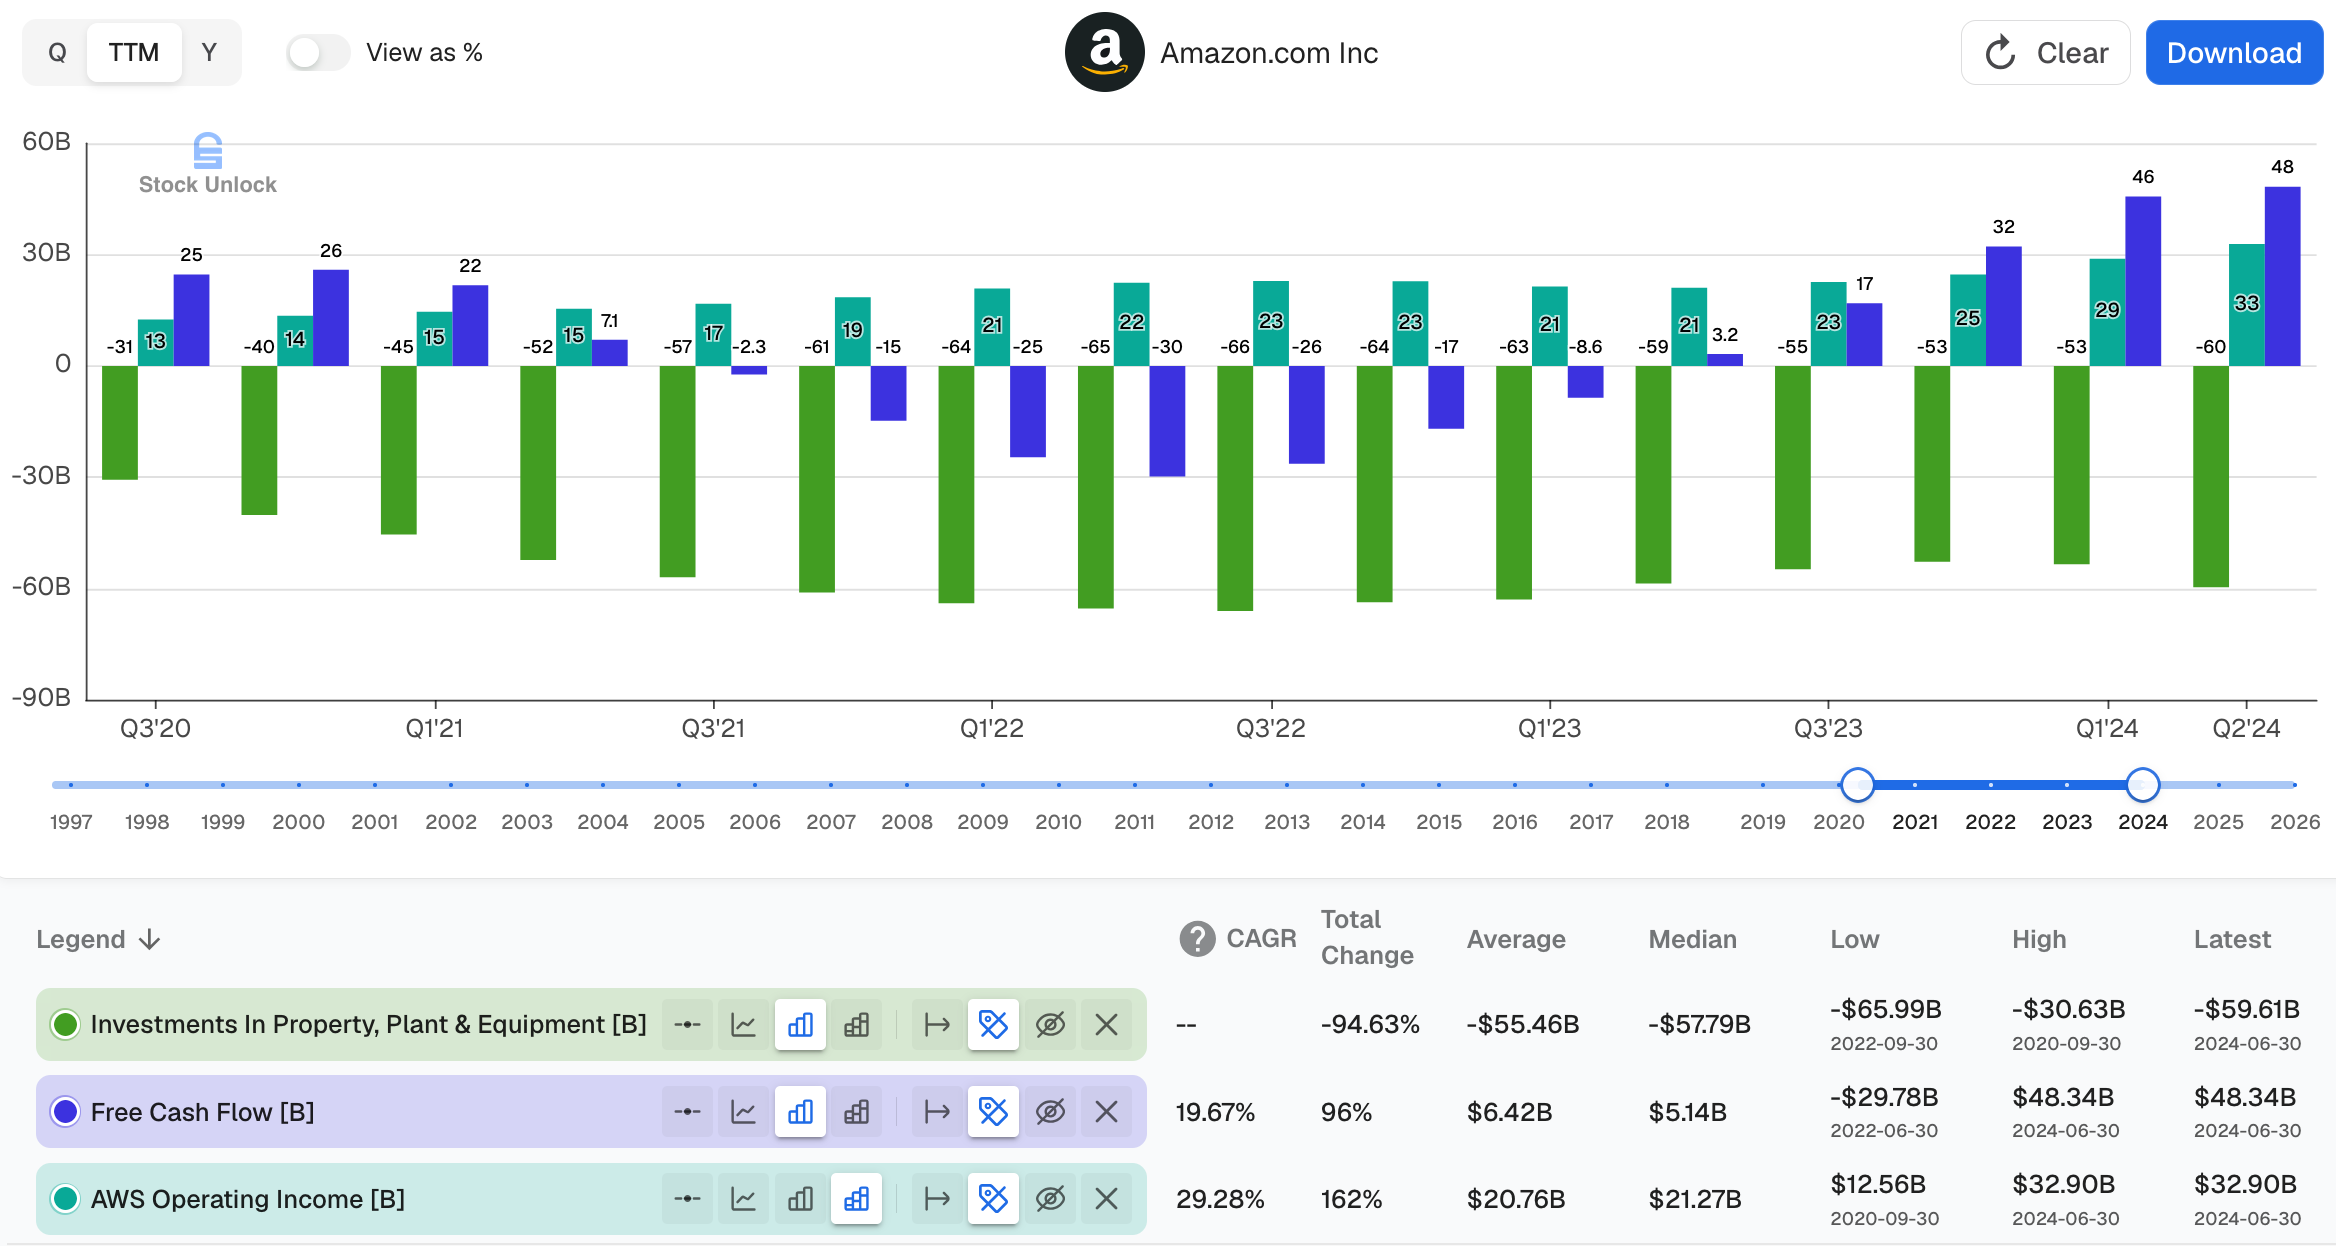Click the 29.28% CAGR value for AWS Operating Income
2336x1246 pixels.
1220,1199
